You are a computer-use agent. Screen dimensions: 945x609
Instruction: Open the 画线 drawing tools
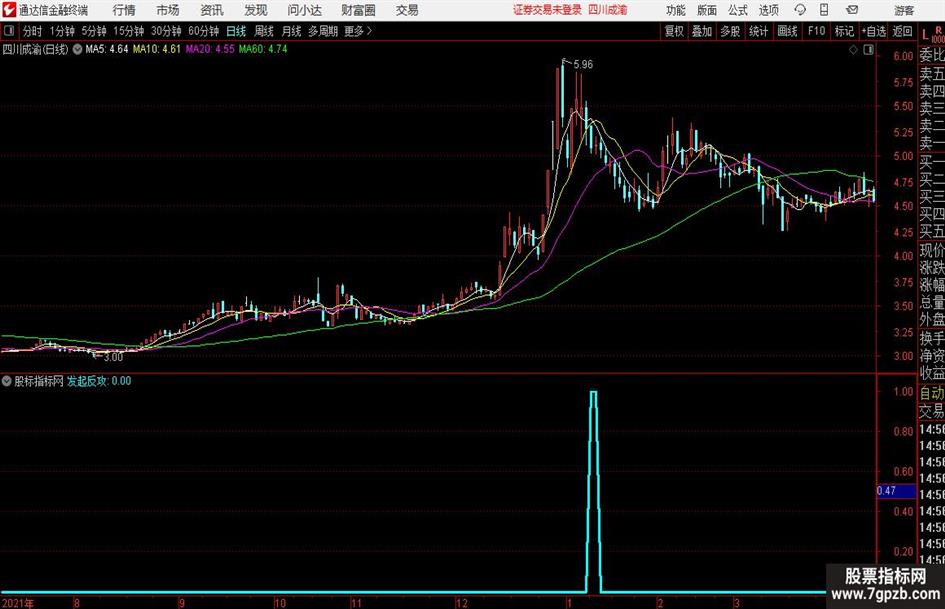point(787,31)
